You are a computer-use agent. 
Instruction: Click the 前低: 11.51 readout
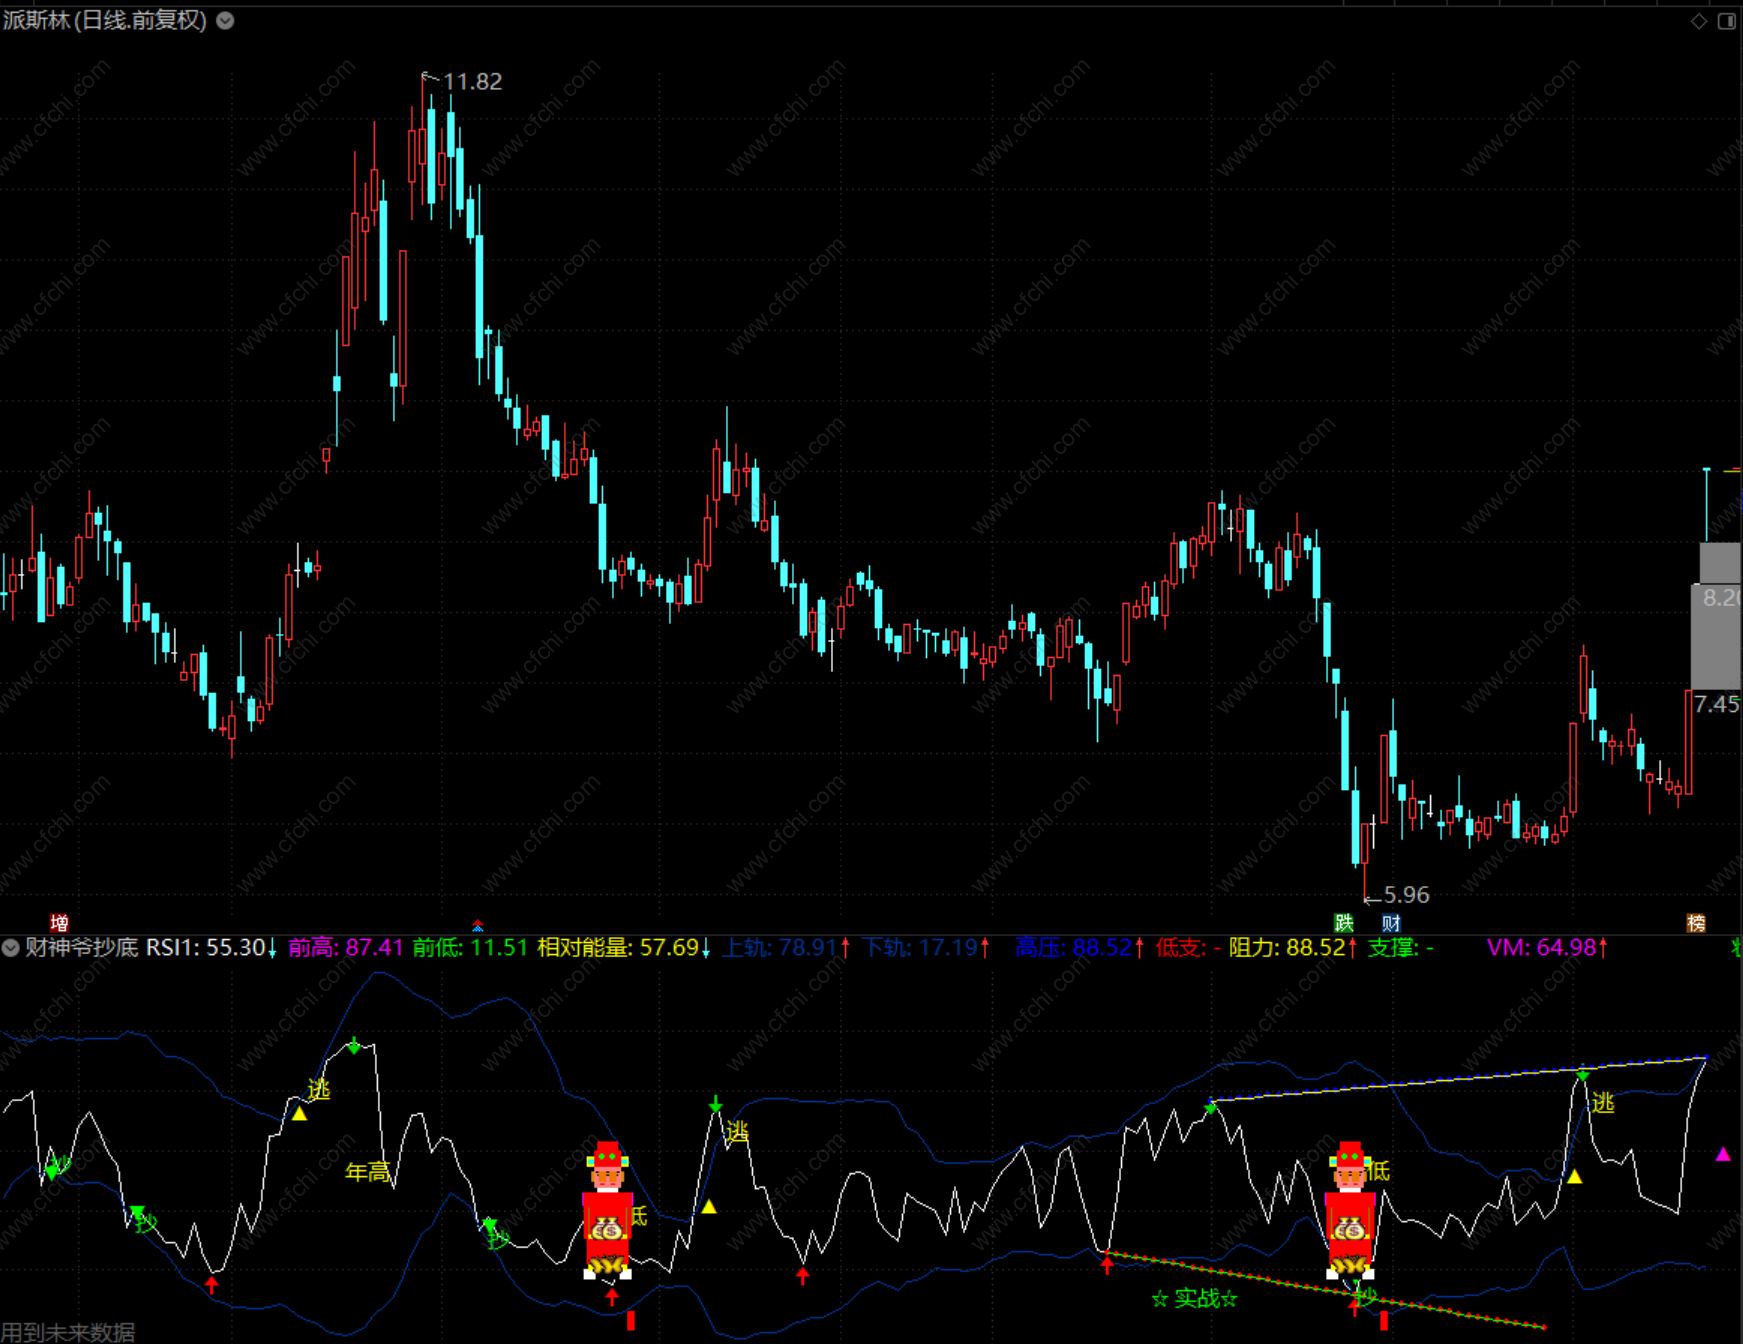click(470, 947)
